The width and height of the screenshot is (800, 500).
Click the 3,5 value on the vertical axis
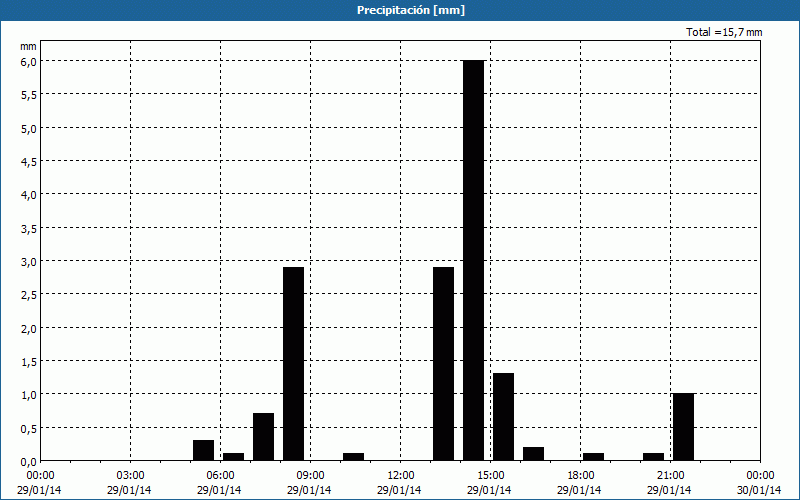pos(29,228)
